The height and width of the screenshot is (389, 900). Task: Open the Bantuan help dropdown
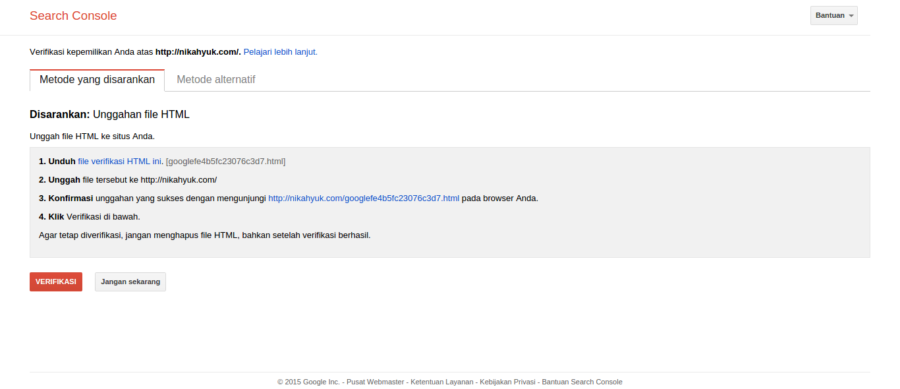833,15
